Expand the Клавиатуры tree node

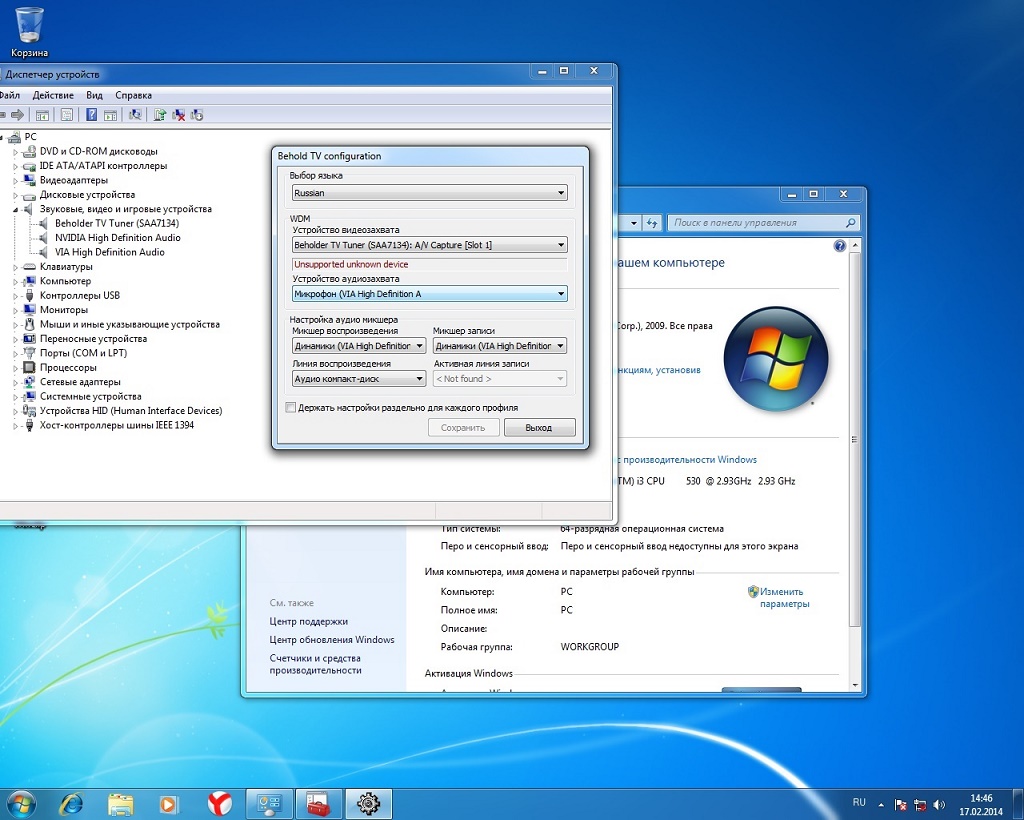[15, 267]
